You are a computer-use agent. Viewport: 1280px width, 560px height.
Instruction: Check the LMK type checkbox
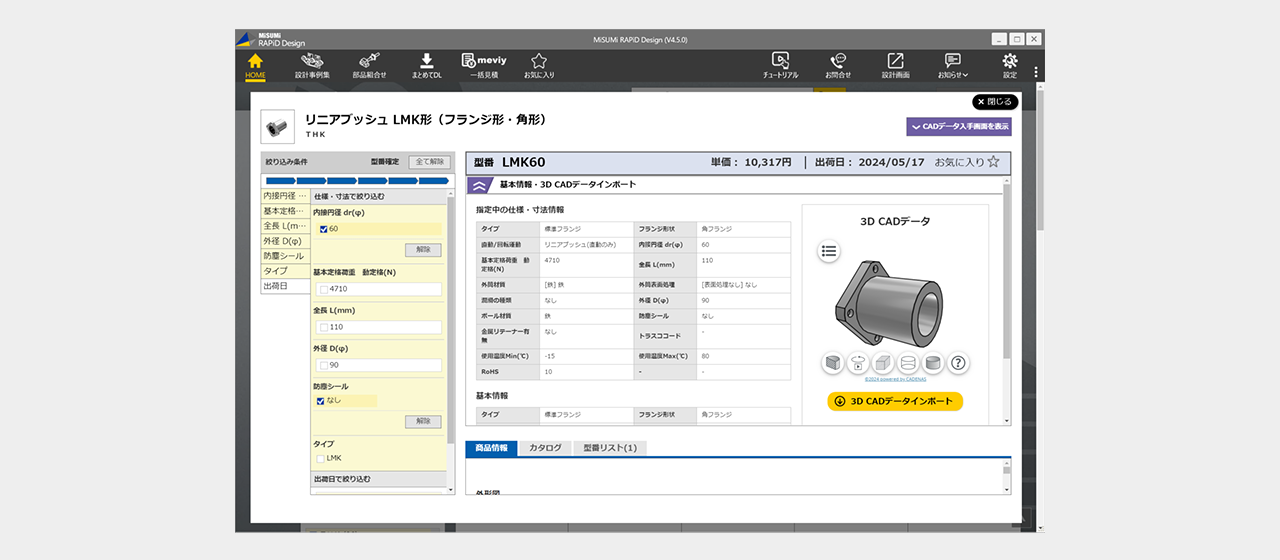click(321, 458)
